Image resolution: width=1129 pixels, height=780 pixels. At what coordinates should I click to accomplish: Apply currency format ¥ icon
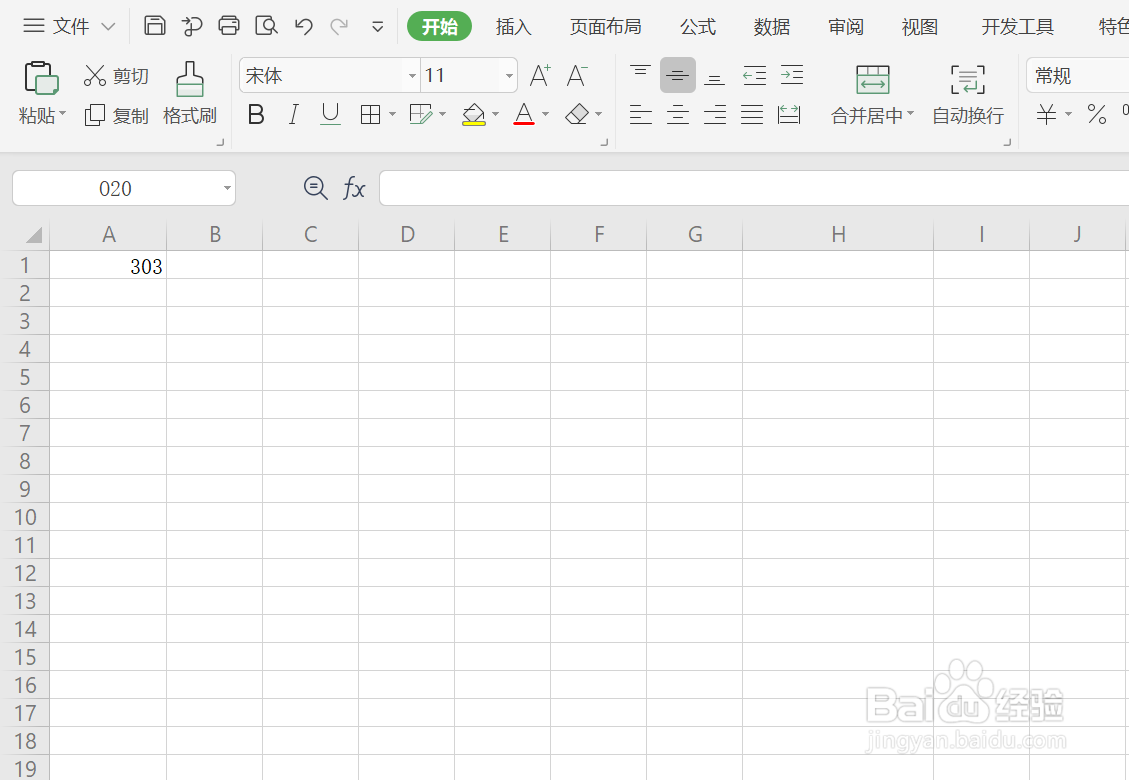(x=1046, y=115)
